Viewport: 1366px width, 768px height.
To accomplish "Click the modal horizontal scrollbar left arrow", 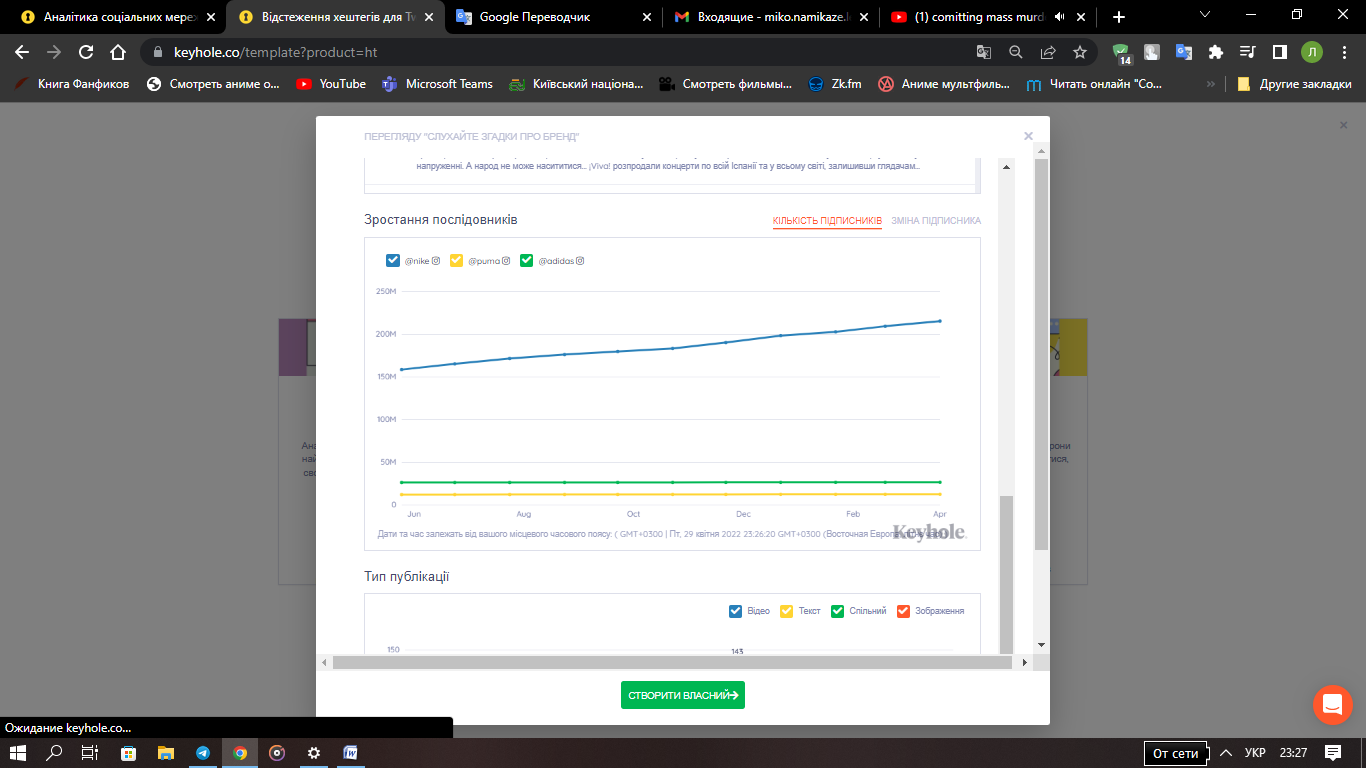I will (x=323, y=662).
